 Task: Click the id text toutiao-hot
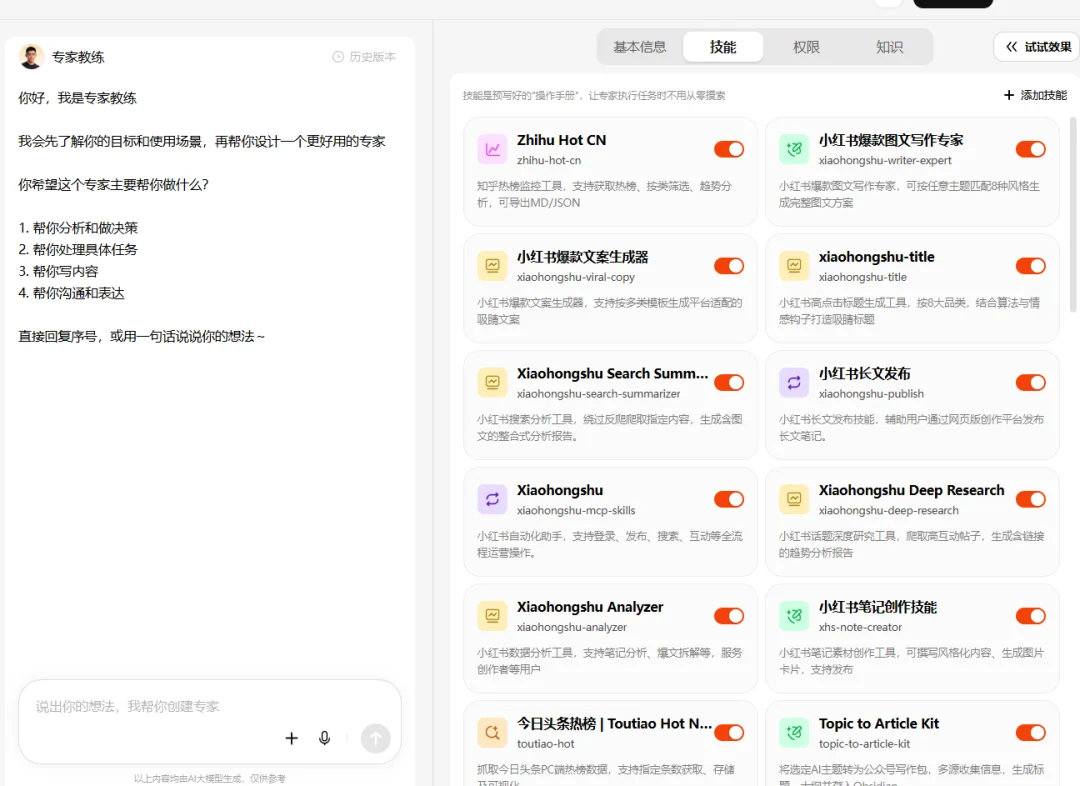[x=546, y=744]
